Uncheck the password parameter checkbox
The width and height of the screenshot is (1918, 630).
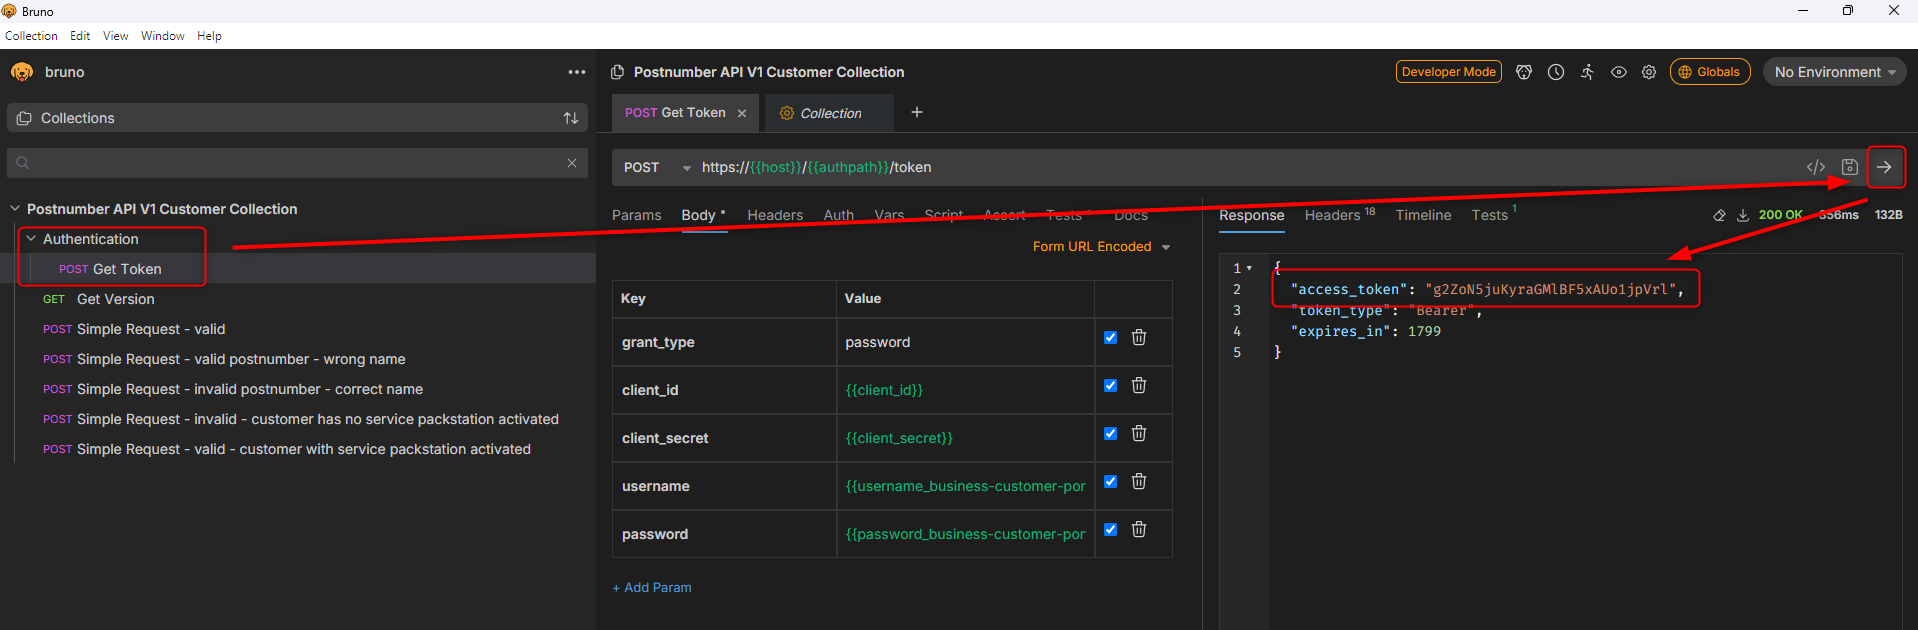pos(1110,530)
